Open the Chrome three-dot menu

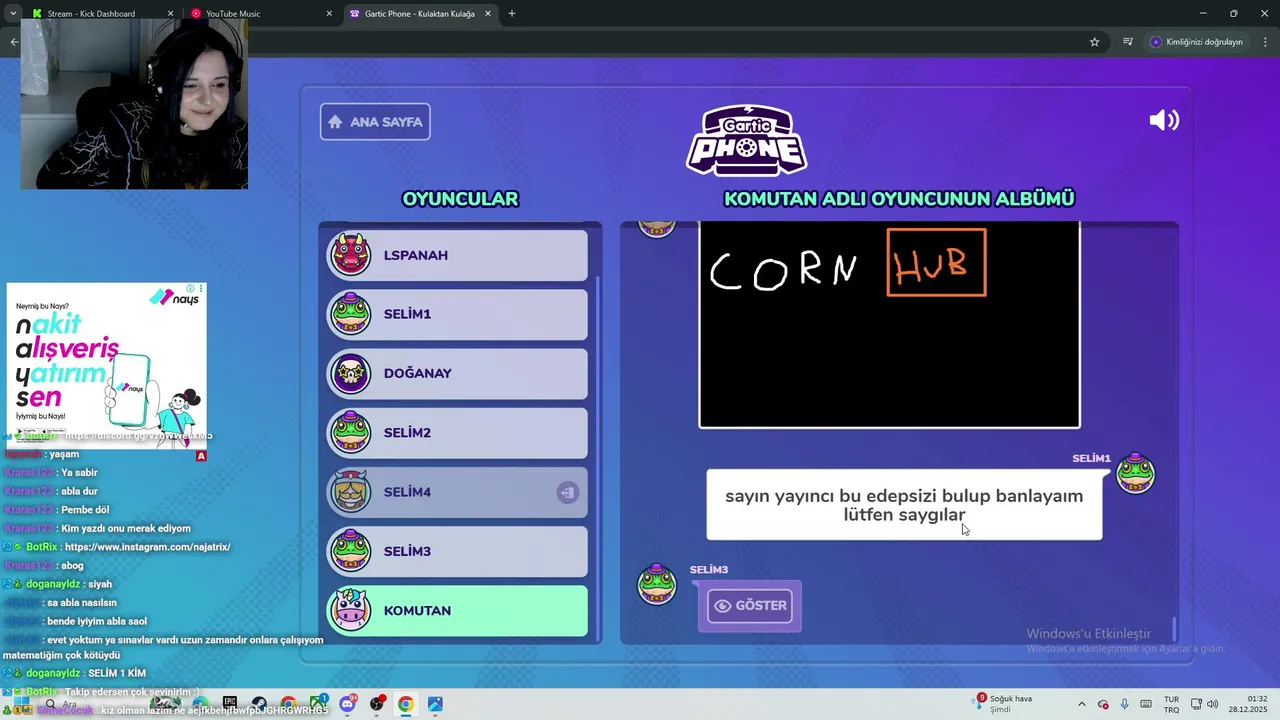click(x=1265, y=42)
